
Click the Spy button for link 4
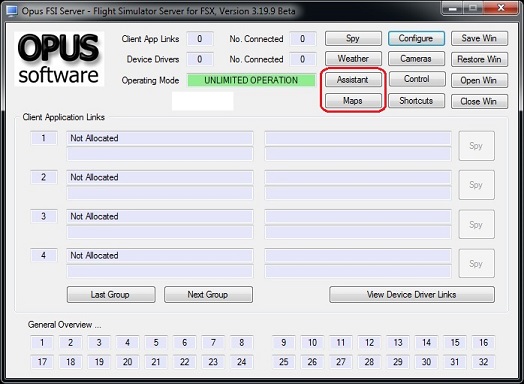pos(476,263)
